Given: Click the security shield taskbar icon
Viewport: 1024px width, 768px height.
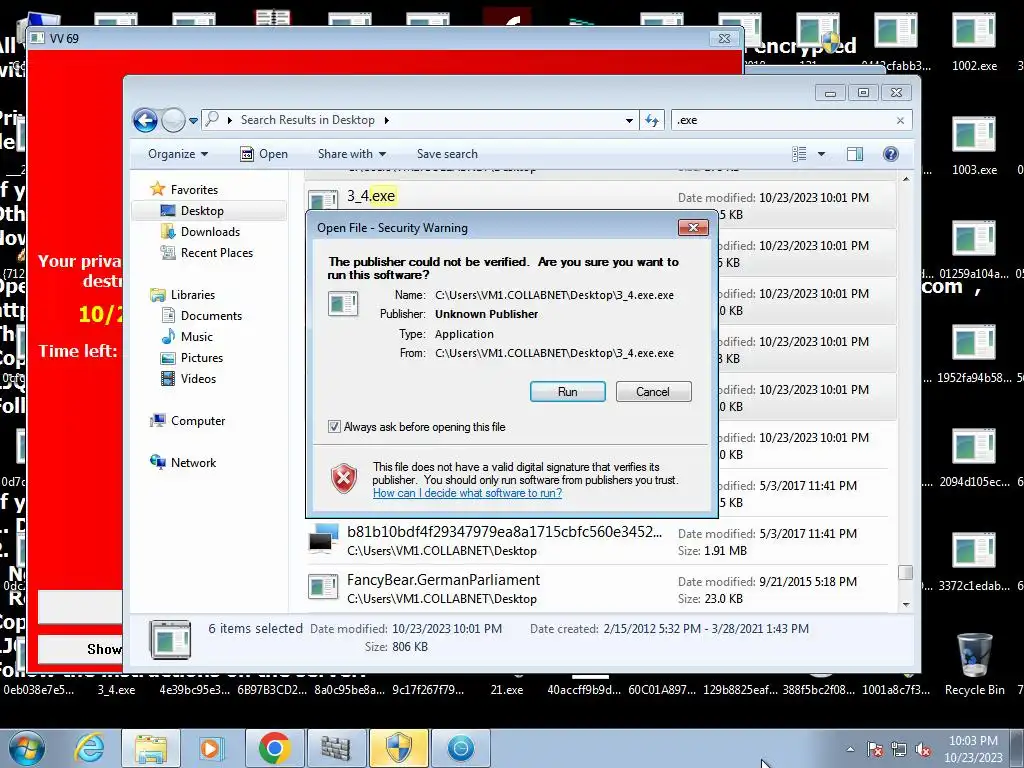Looking at the screenshot, I should (398, 748).
